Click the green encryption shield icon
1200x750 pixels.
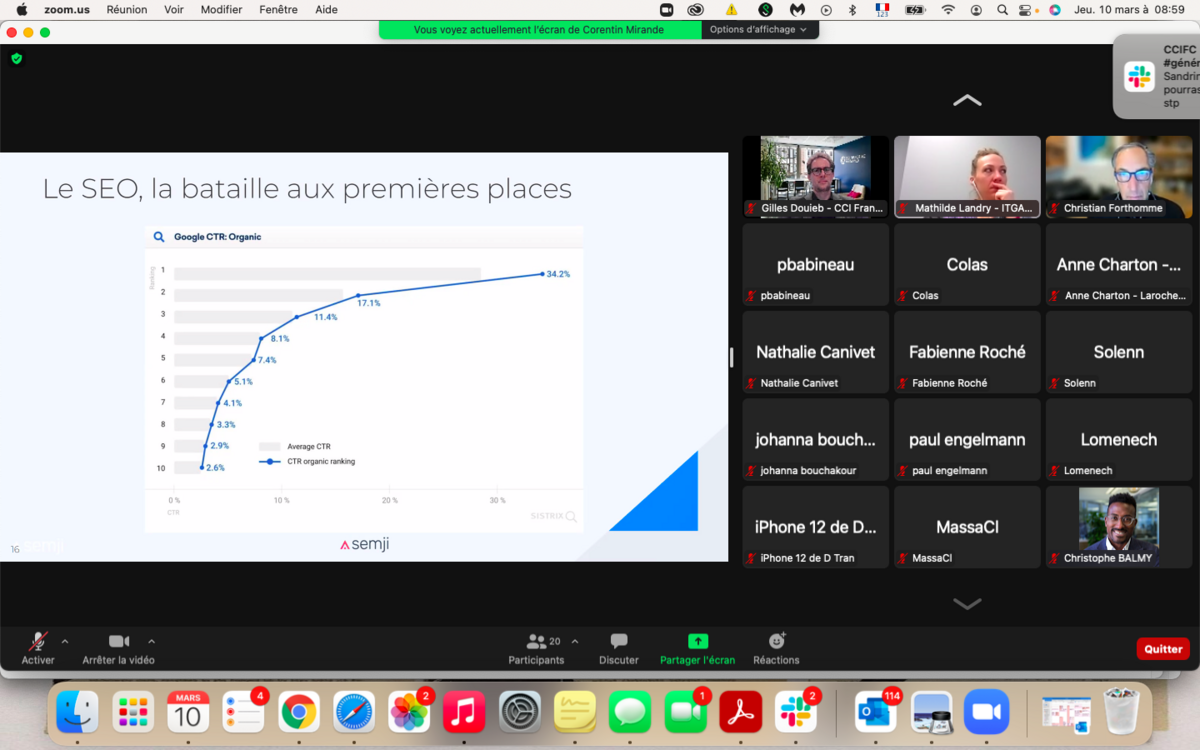coord(16,59)
